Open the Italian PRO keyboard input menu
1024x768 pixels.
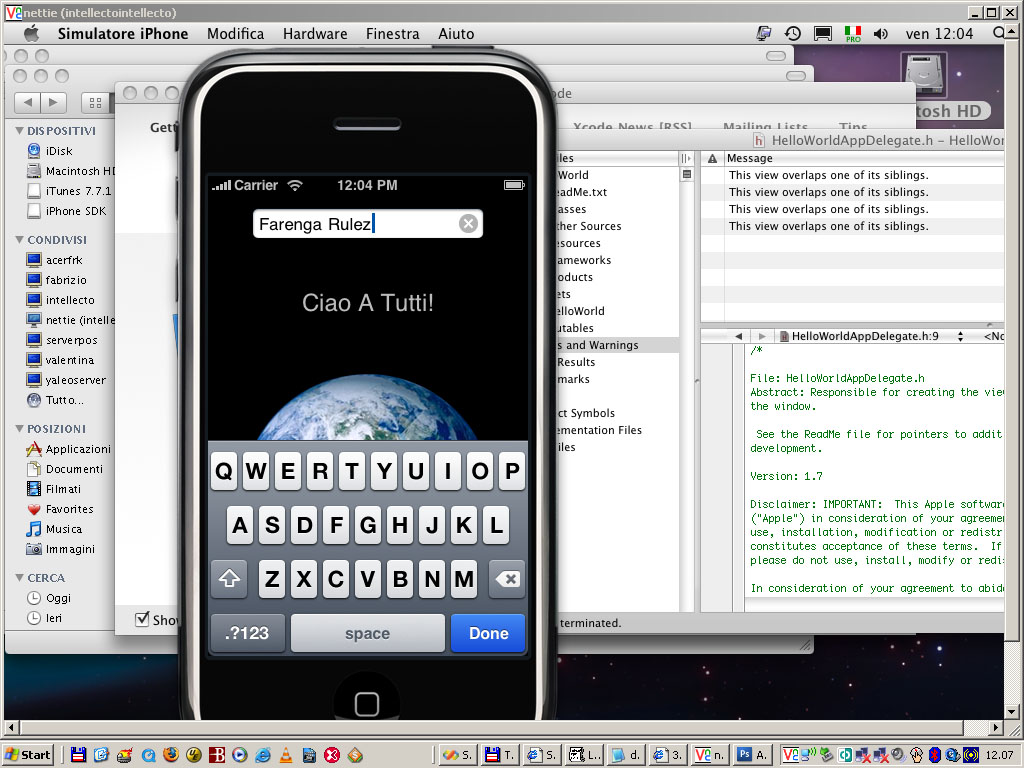[x=853, y=34]
